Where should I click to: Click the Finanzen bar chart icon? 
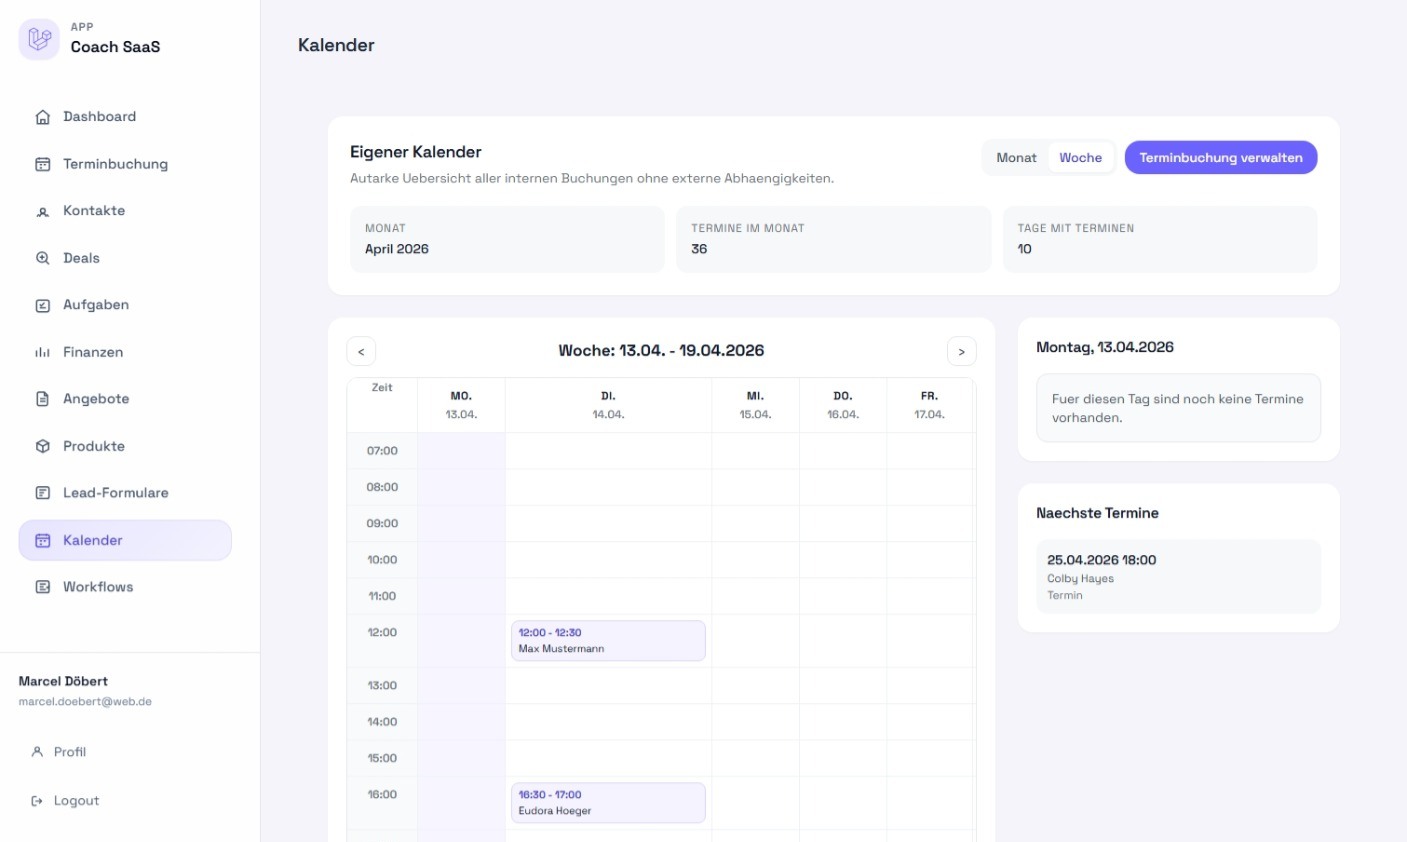[43, 352]
